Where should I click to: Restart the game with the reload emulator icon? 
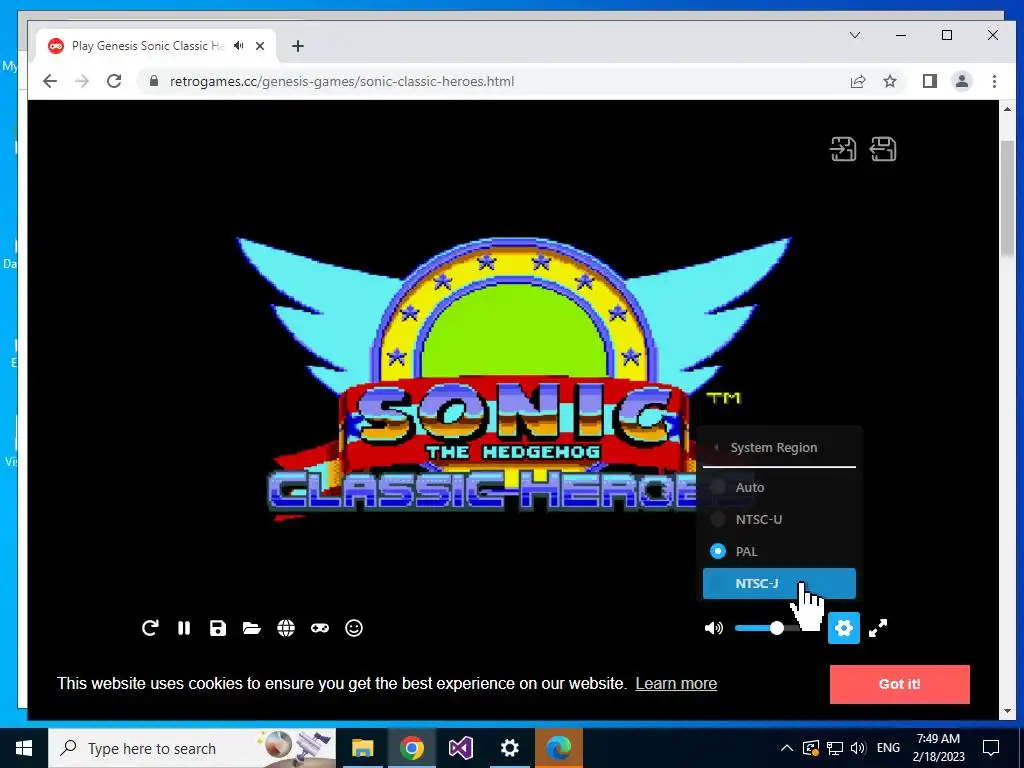tap(150, 628)
